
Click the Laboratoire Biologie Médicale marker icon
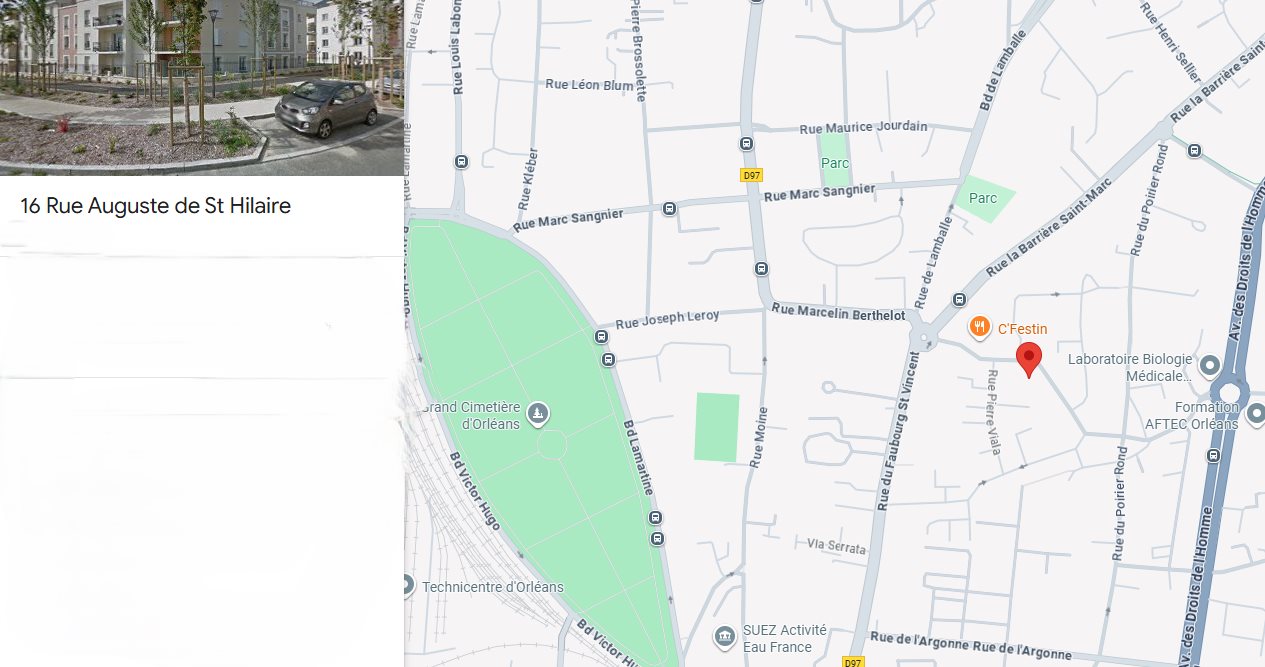(1210, 367)
